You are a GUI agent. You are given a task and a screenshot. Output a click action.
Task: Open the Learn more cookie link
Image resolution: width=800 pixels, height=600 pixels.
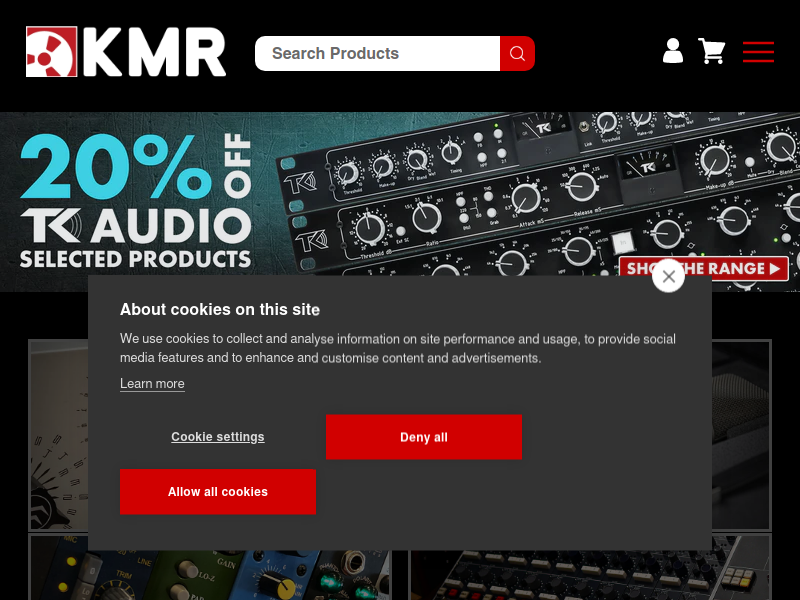click(152, 384)
